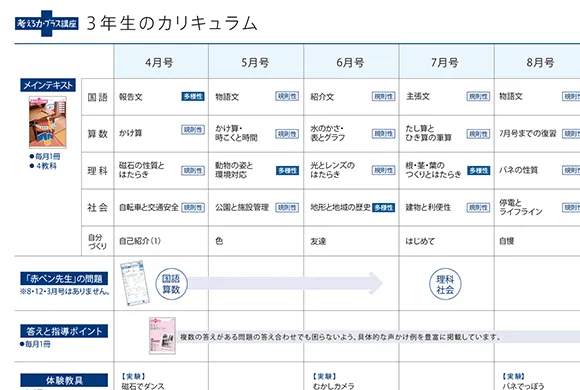
Task: Select the 5月号 column header
Action: (255, 63)
